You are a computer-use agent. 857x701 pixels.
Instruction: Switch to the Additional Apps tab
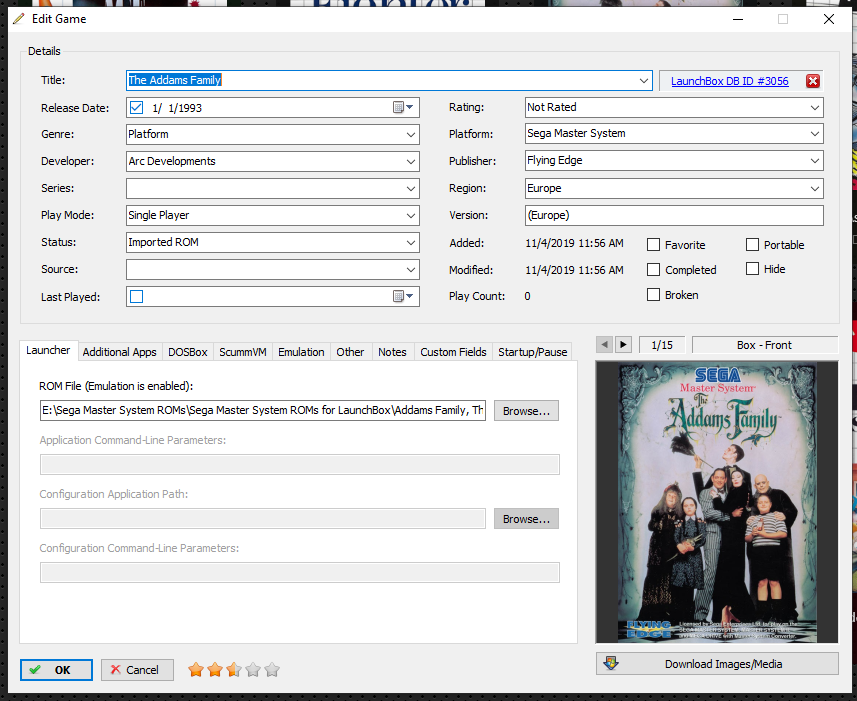[x=120, y=352]
